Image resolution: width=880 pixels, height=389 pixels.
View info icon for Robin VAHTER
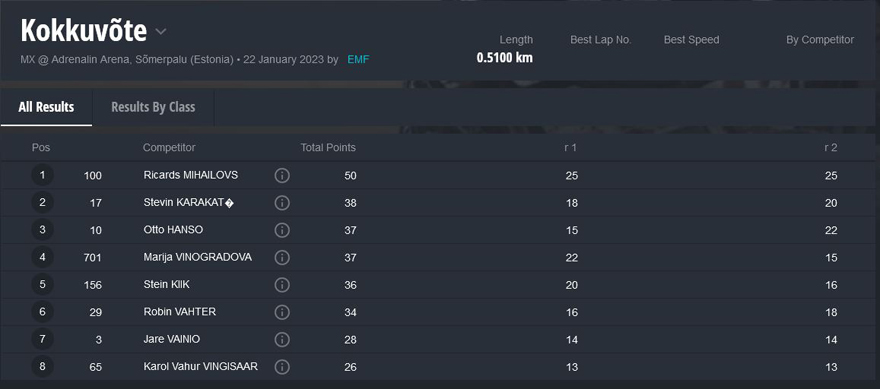click(x=282, y=312)
